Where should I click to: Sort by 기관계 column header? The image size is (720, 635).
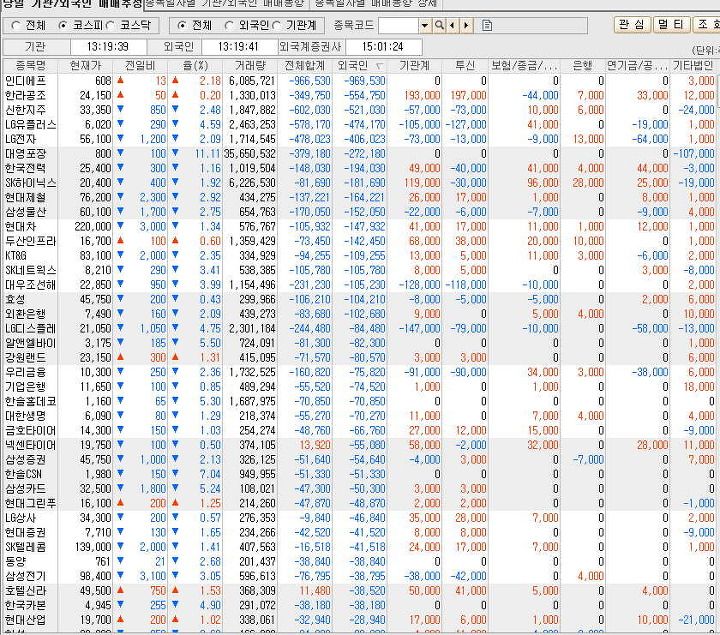(x=415, y=66)
